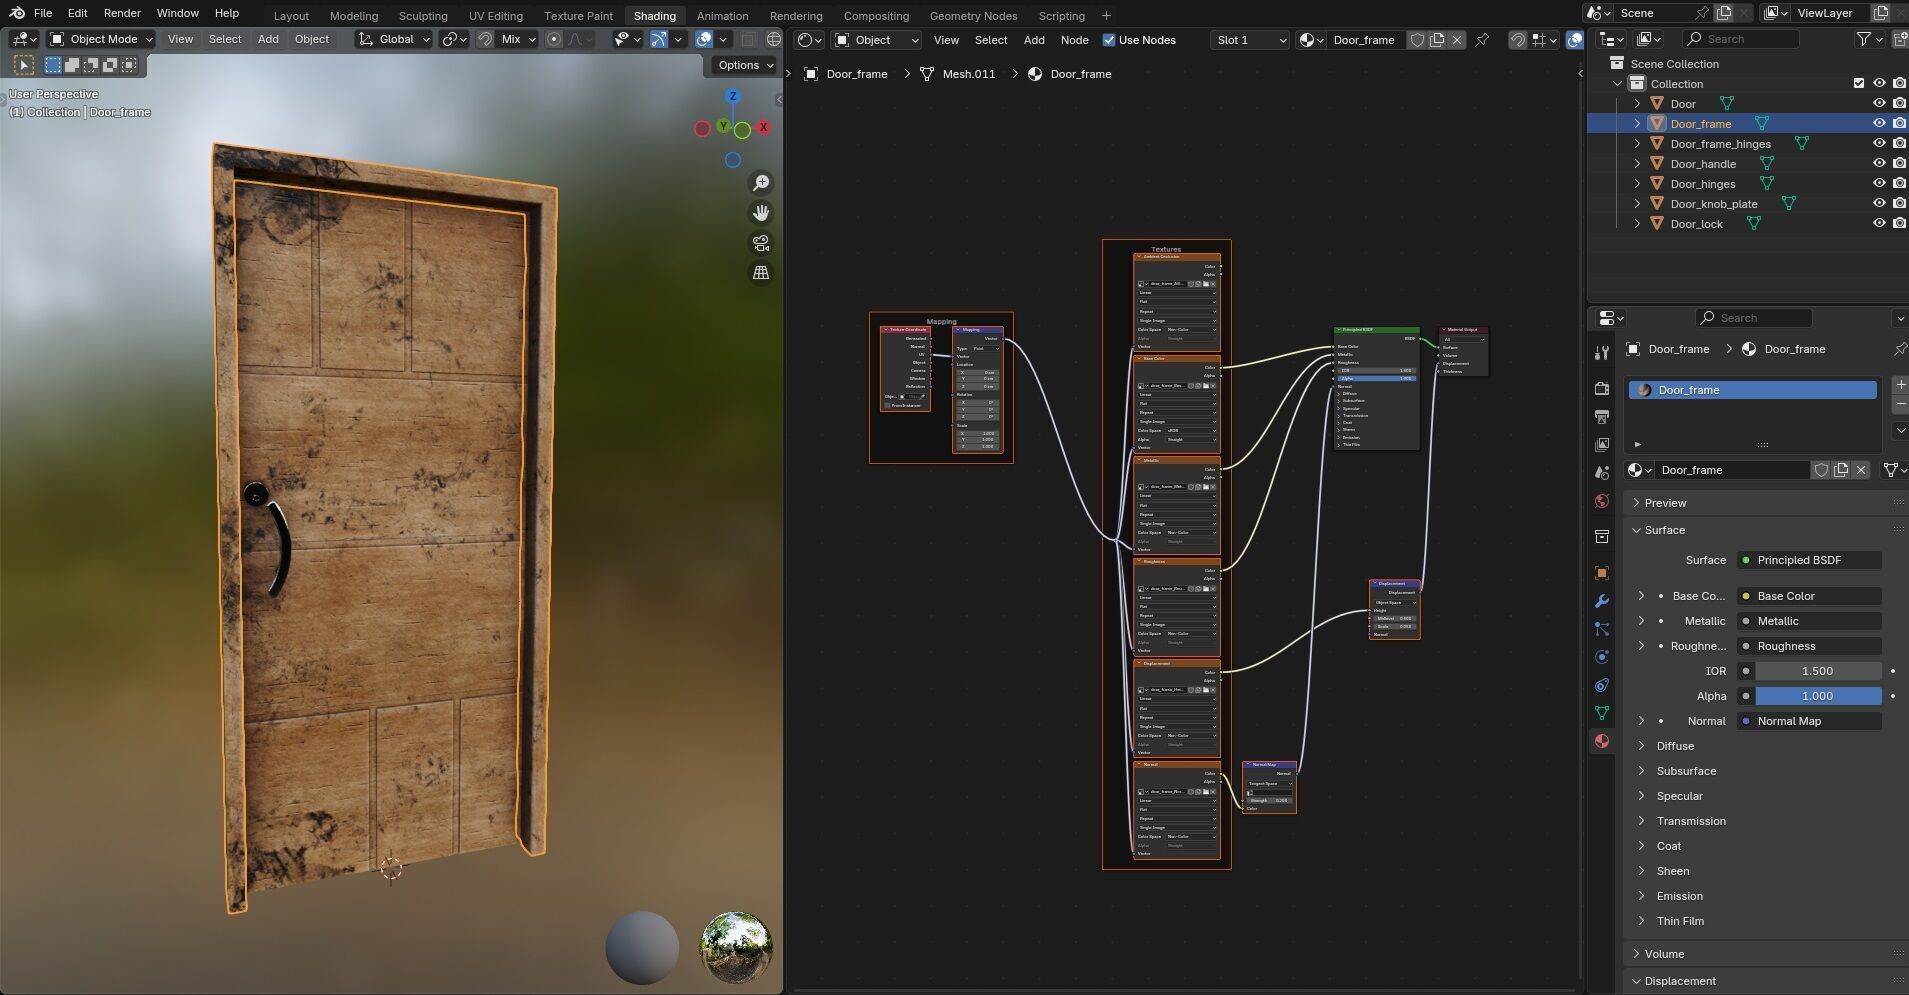The image size is (1909, 995).
Task: Click Mesh.011 in the node editor breadcrumb
Action: [968, 74]
